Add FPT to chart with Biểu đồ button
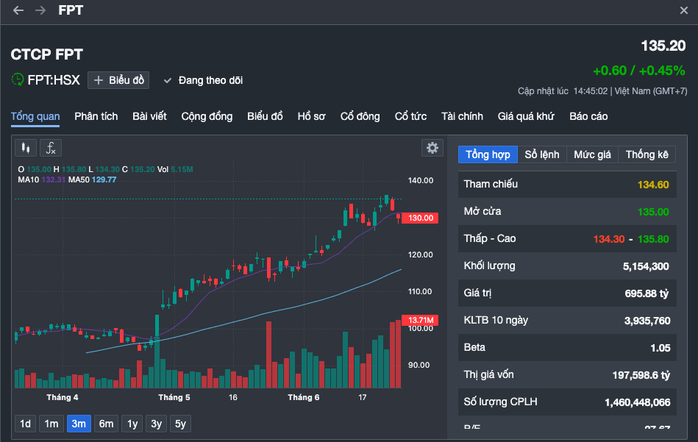698x442 pixels. 118,80
